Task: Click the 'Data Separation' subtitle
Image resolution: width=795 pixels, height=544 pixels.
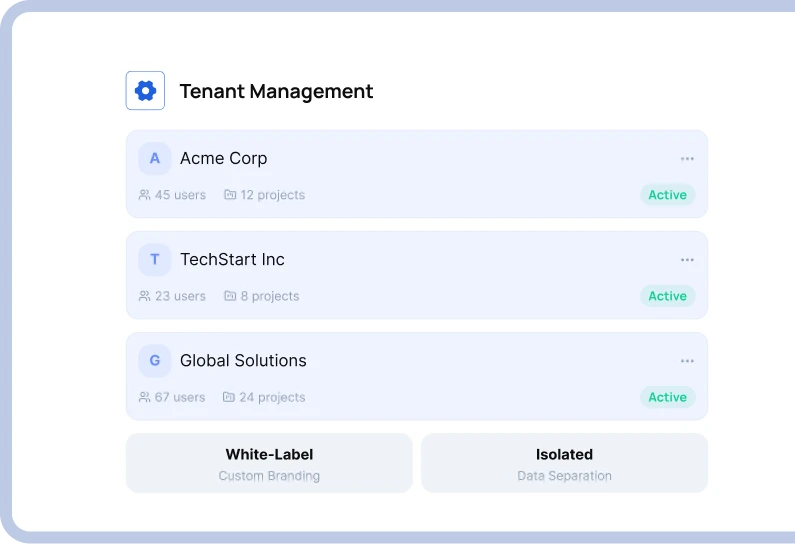Action: coord(564,476)
